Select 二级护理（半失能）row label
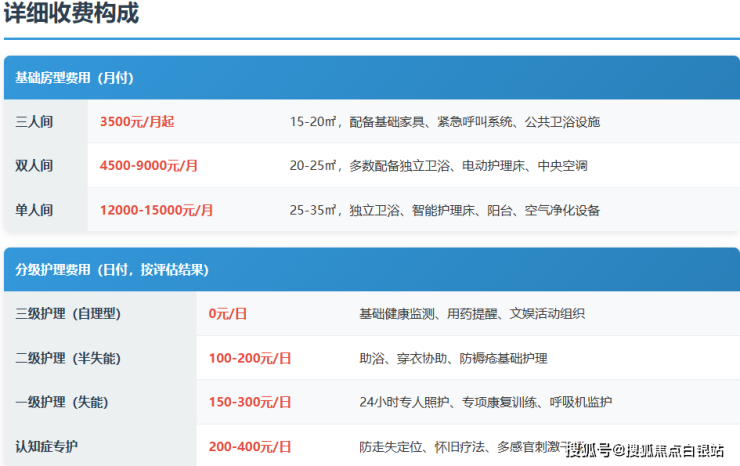This screenshot has width=740, height=466. 68,358
